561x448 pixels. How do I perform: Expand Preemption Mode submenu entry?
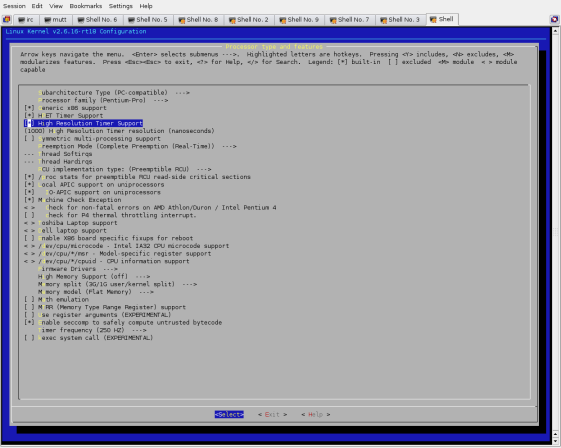pyautogui.click(x=137, y=146)
